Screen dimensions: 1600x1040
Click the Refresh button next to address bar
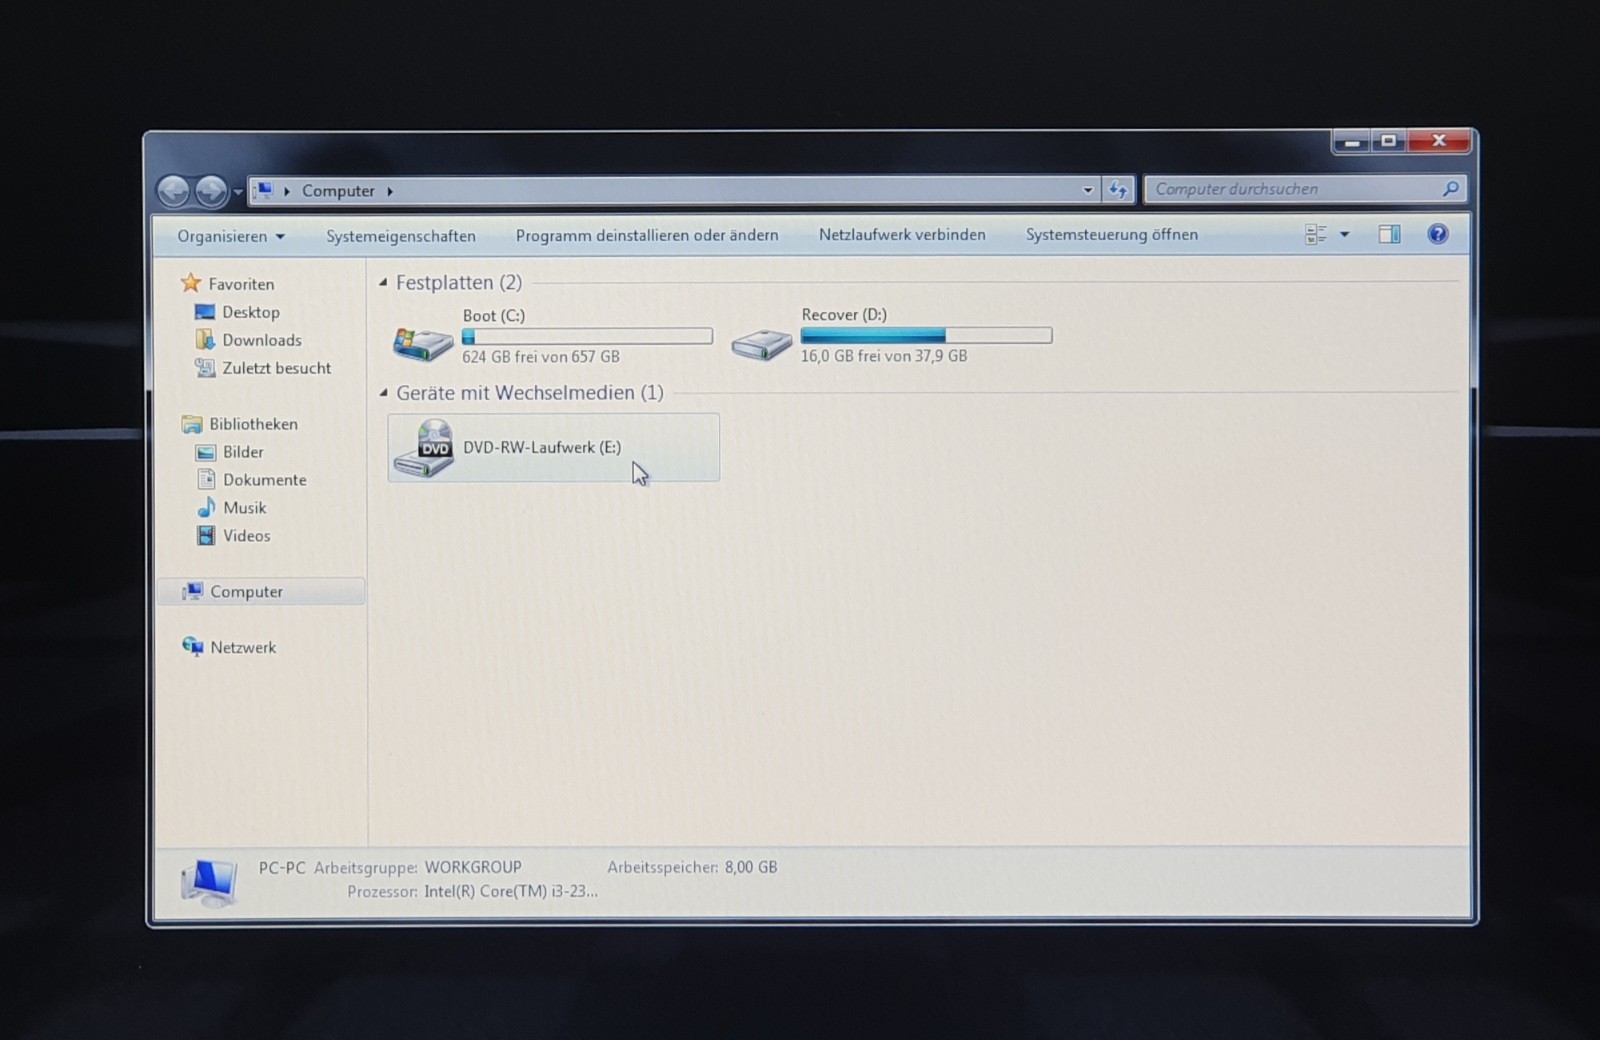coord(1118,189)
